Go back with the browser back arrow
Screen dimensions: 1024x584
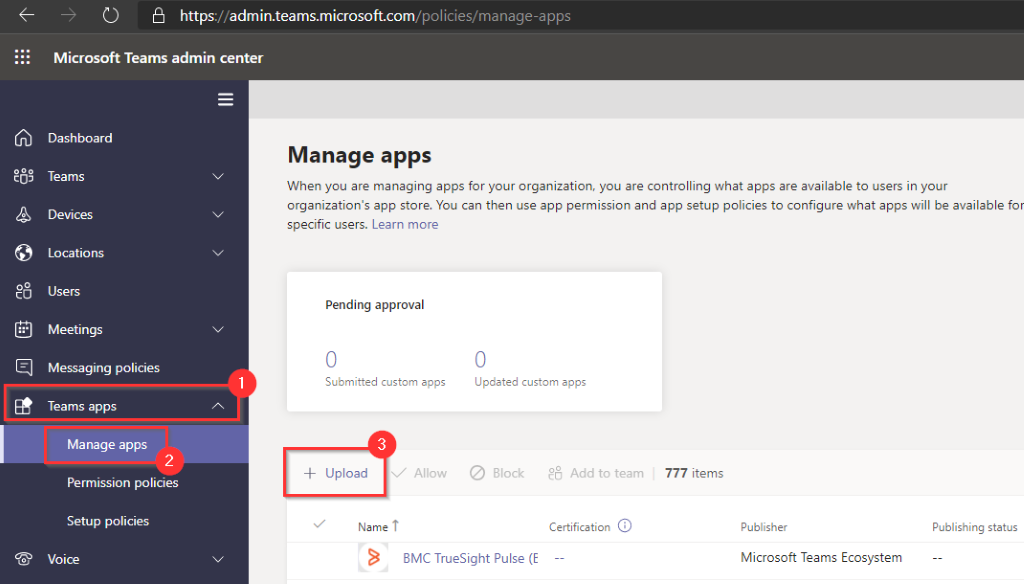click(x=26, y=15)
